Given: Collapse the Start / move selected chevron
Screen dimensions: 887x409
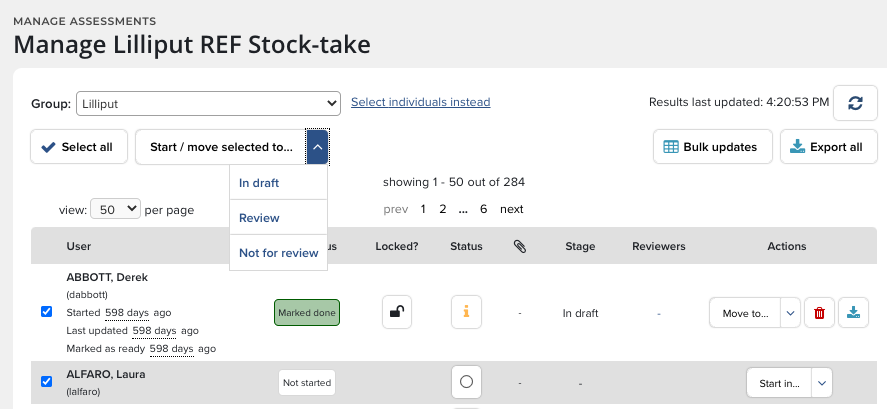Looking at the screenshot, I should click(317, 147).
